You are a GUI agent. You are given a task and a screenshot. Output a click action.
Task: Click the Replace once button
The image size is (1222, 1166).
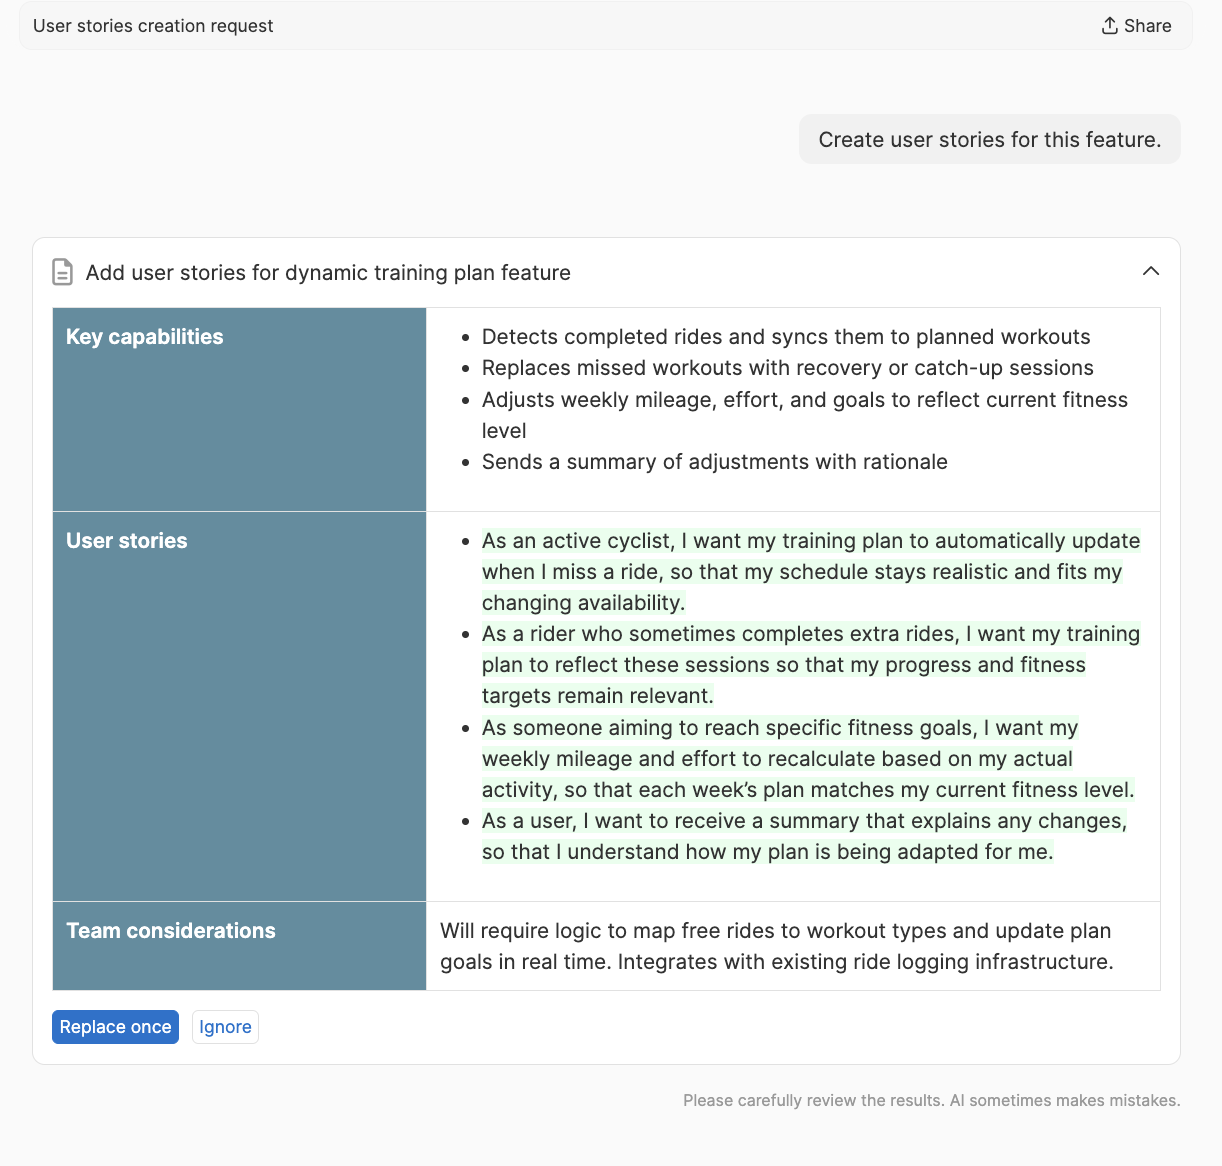click(115, 1026)
